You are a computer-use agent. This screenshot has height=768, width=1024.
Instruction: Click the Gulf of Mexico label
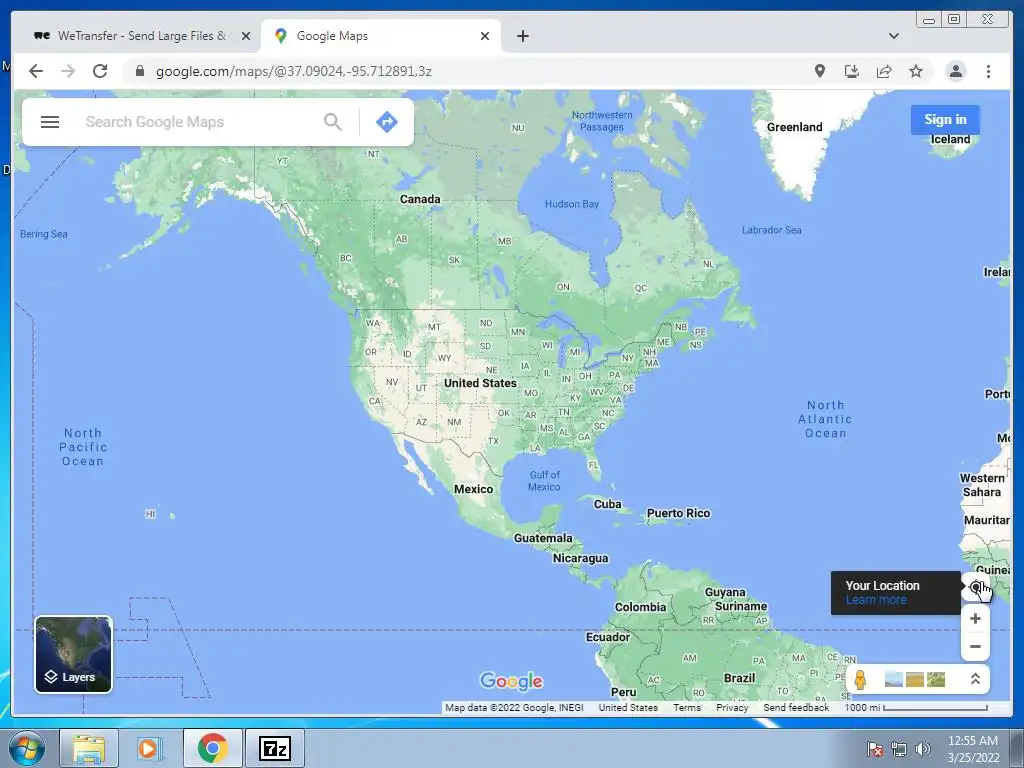tap(544, 481)
